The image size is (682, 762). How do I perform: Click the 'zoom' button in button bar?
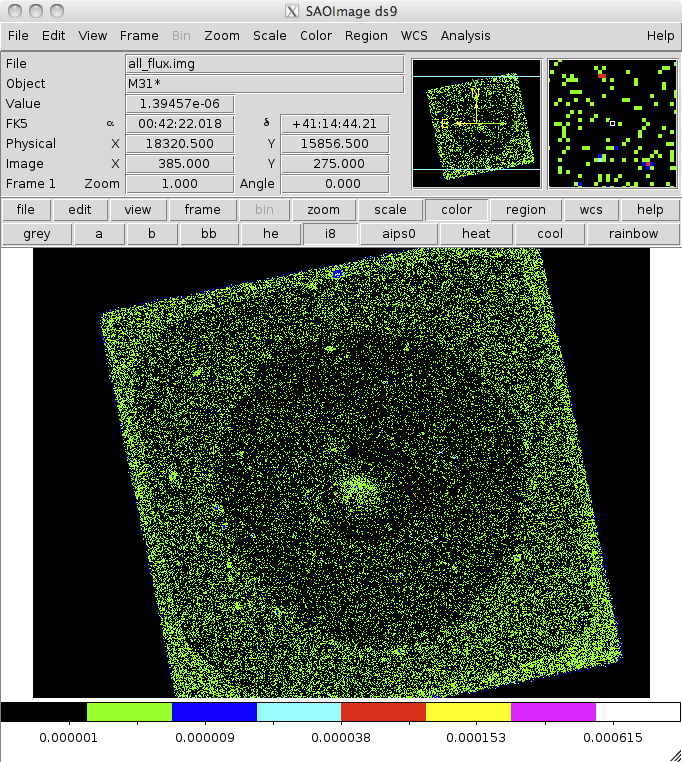(323, 210)
